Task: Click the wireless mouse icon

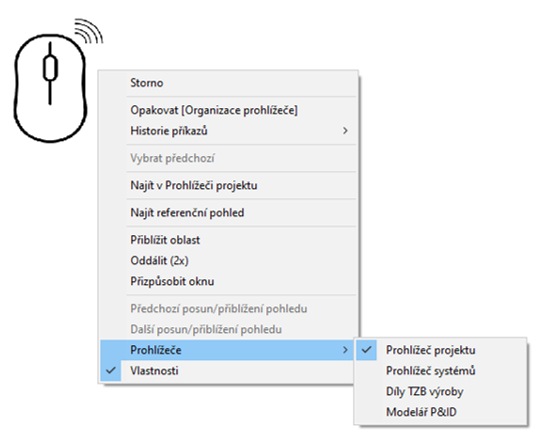Action: click(57, 80)
